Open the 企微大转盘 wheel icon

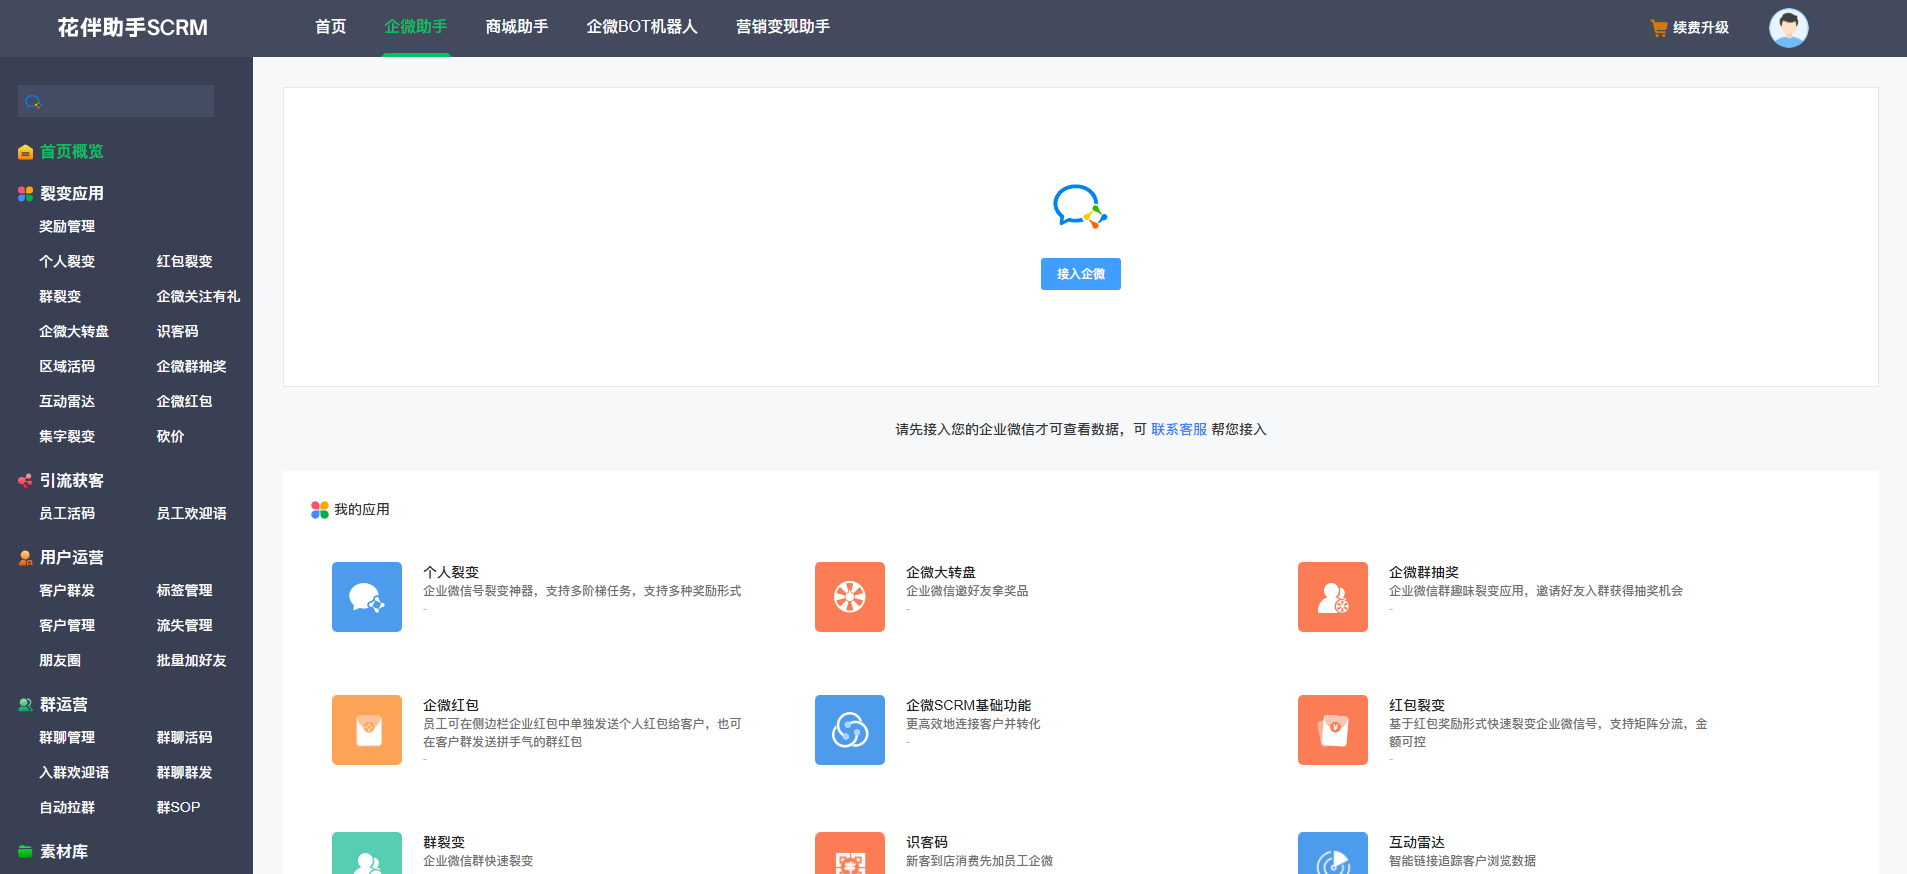[x=850, y=597]
